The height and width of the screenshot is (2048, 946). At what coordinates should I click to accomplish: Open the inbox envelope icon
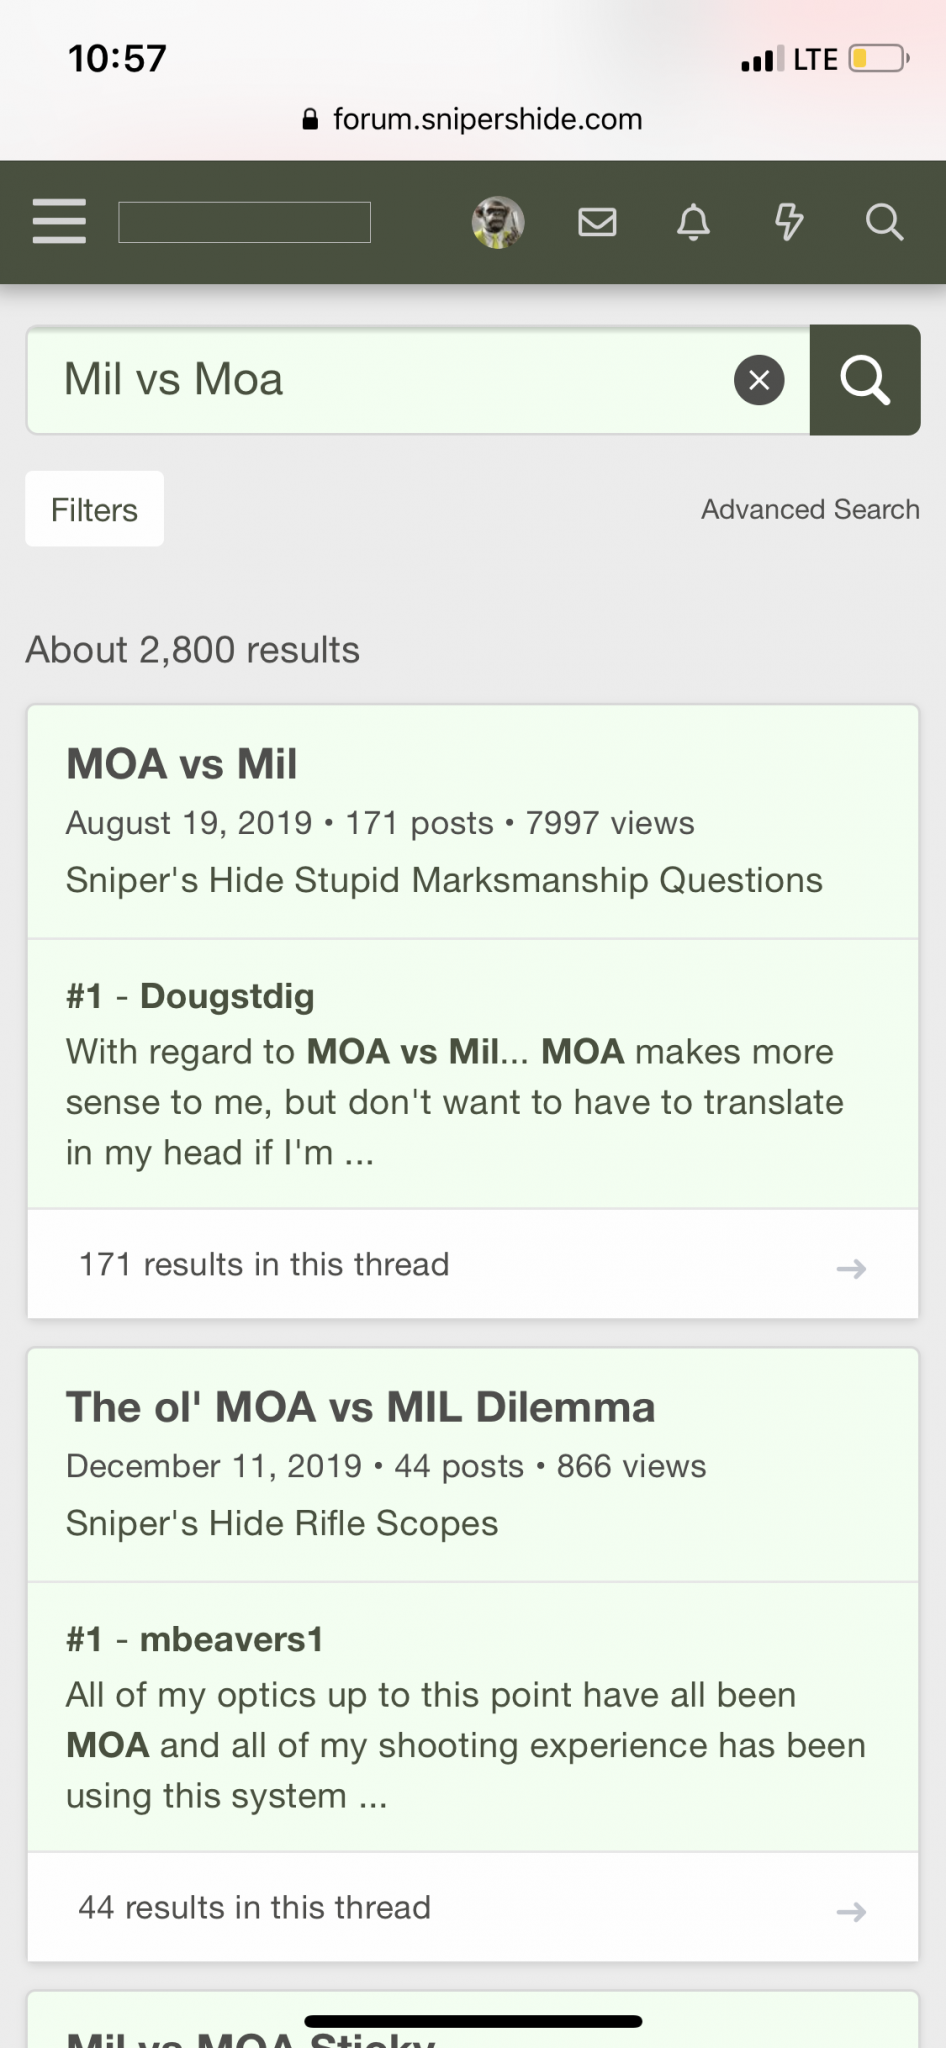[x=597, y=221]
